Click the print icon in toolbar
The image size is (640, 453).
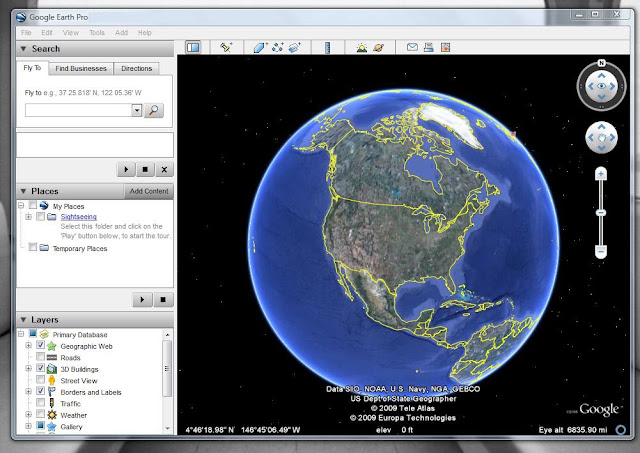(x=429, y=47)
